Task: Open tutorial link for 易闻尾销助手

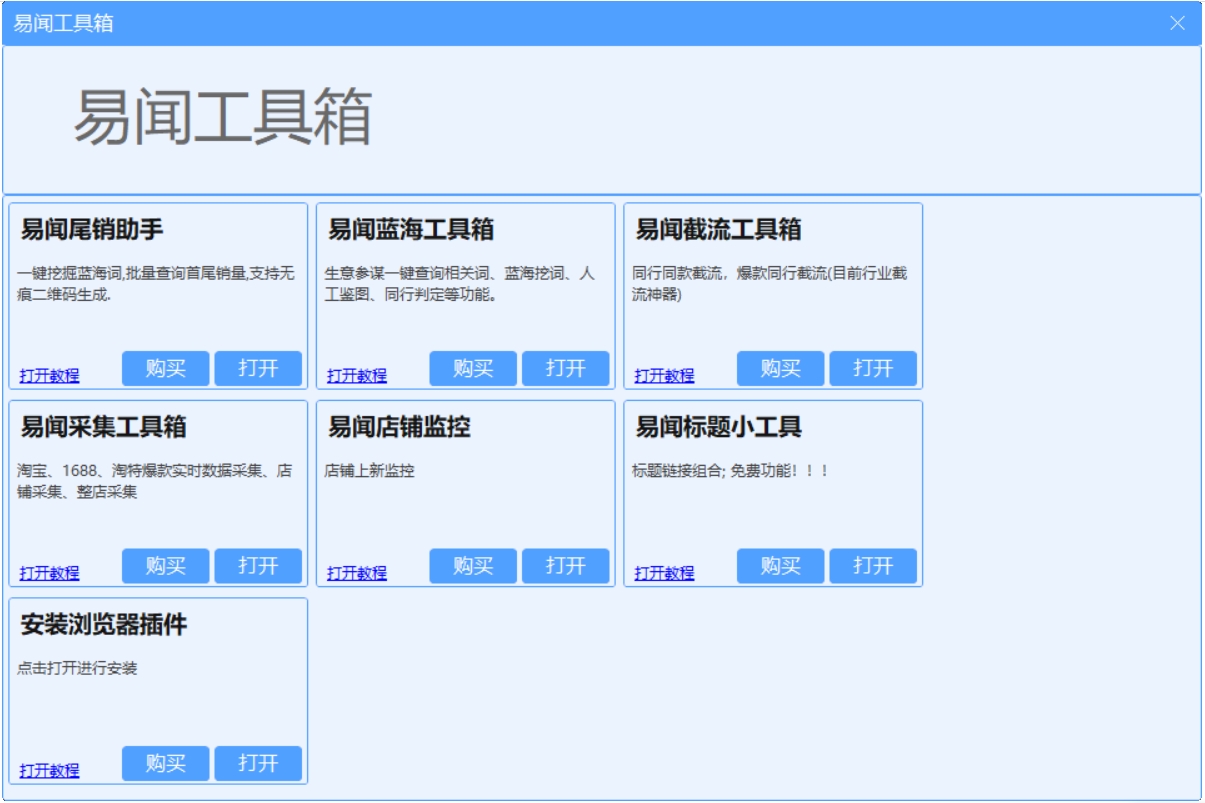Action: (50, 376)
